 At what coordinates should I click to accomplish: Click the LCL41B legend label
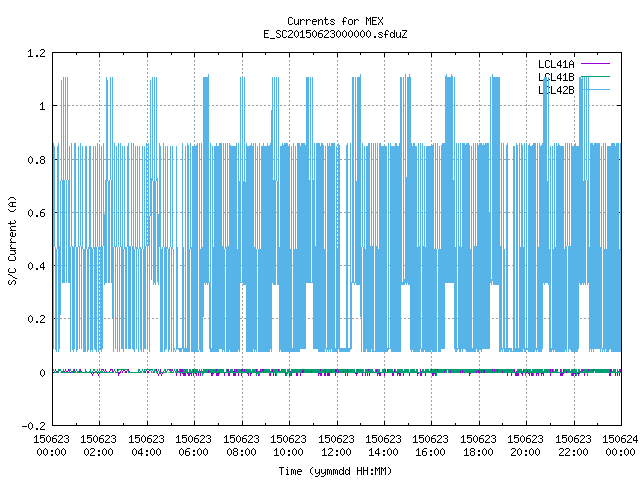coord(556,77)
